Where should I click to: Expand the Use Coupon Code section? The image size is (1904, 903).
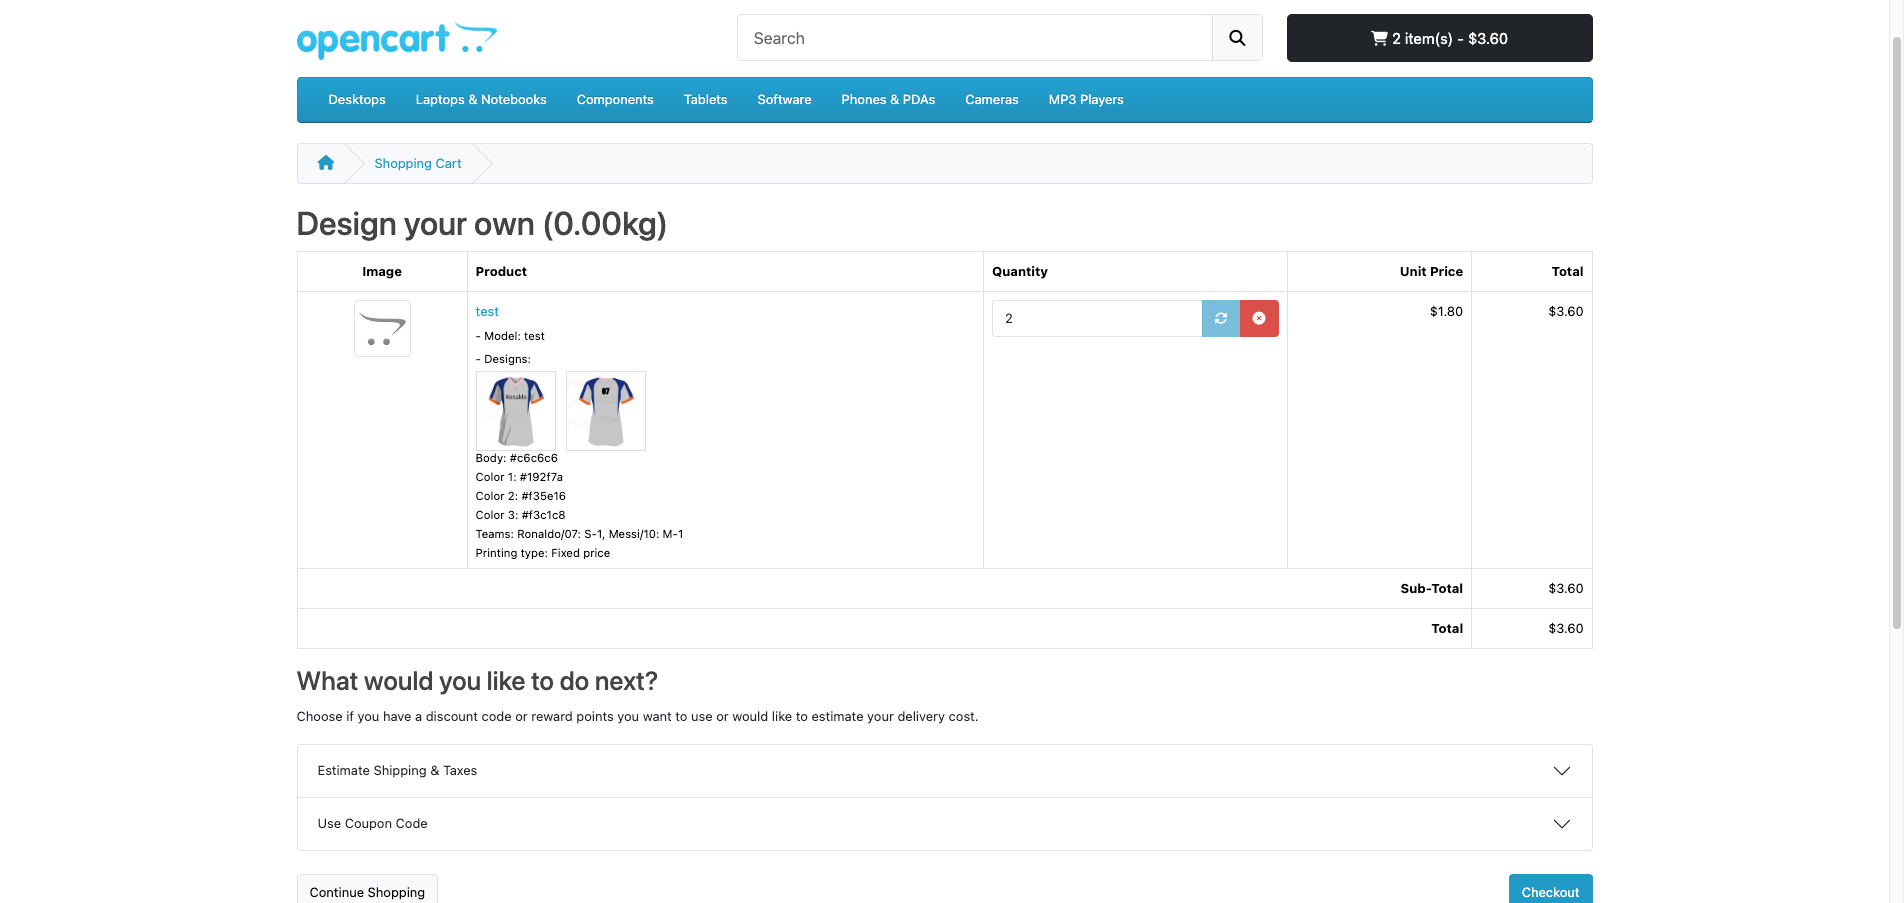(x=944, y=824)
